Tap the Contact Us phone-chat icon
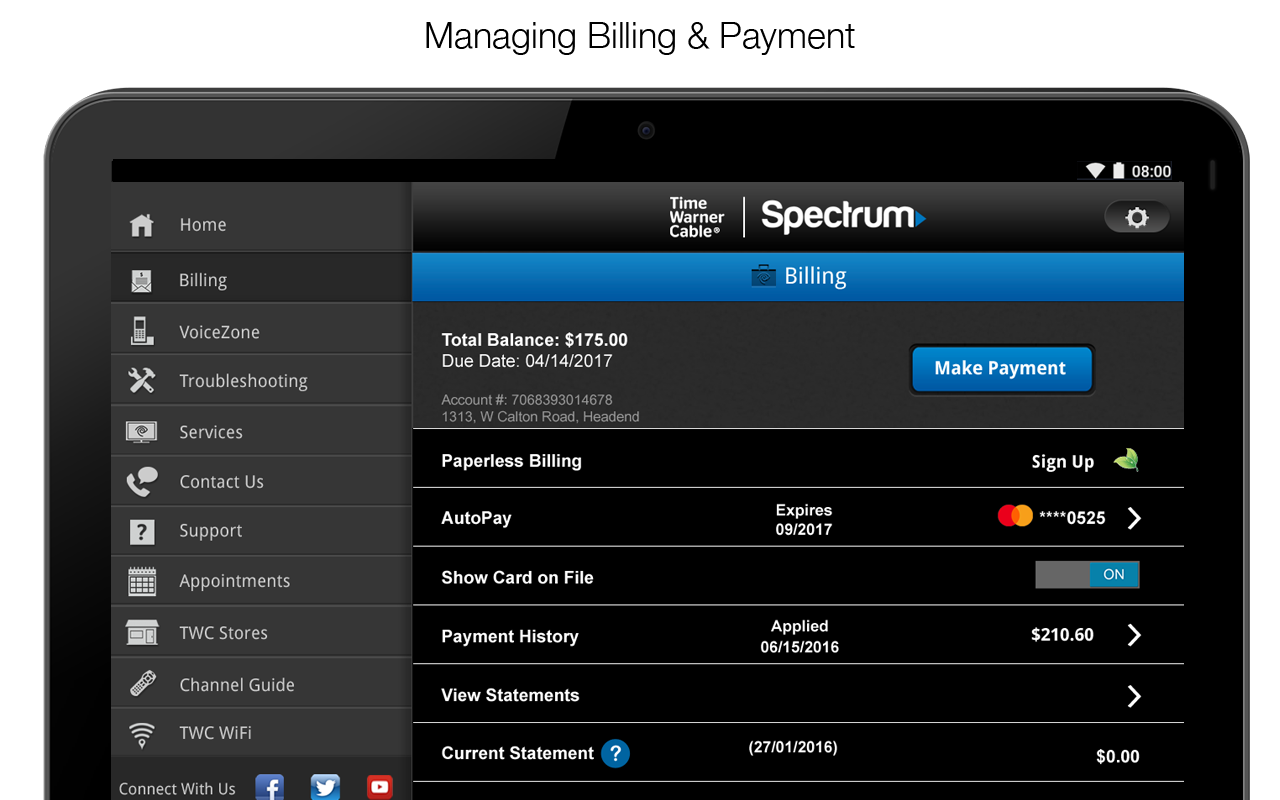This screenshot has height=800, width=1280. click(142, 482)
